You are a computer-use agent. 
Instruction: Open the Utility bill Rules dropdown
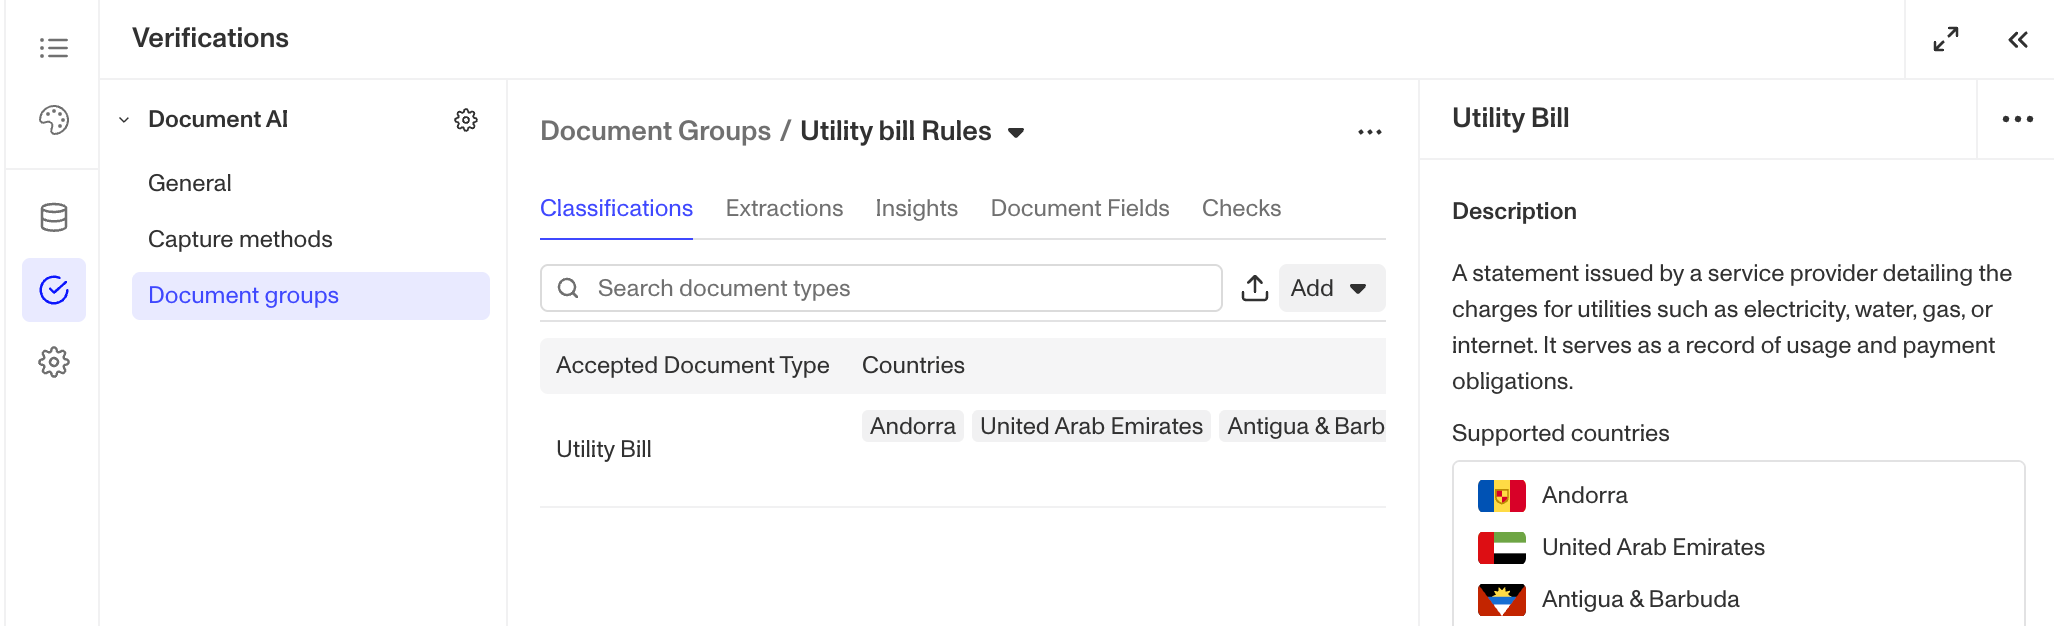1016,132
